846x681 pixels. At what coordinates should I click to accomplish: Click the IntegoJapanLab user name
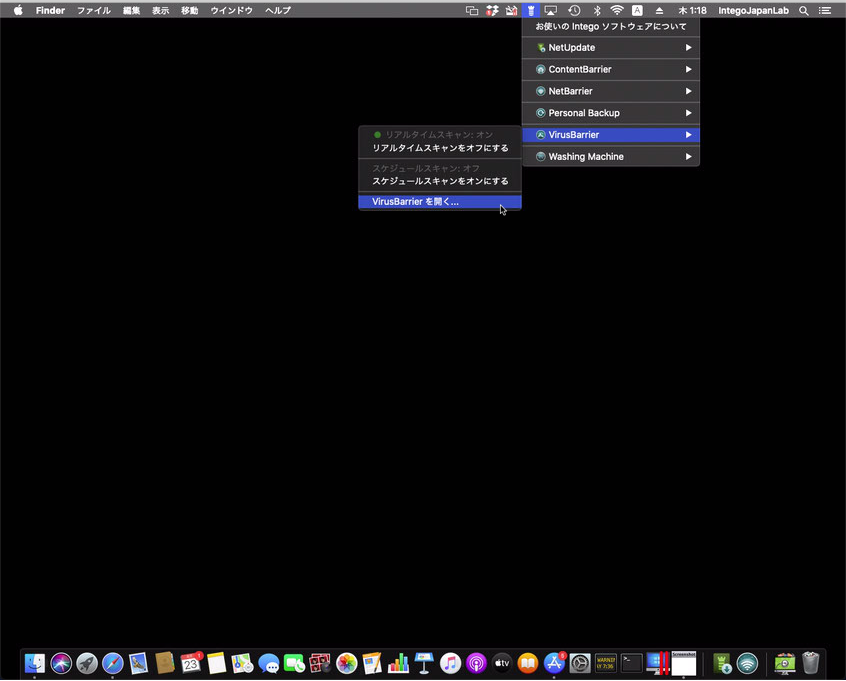point(753,10)
